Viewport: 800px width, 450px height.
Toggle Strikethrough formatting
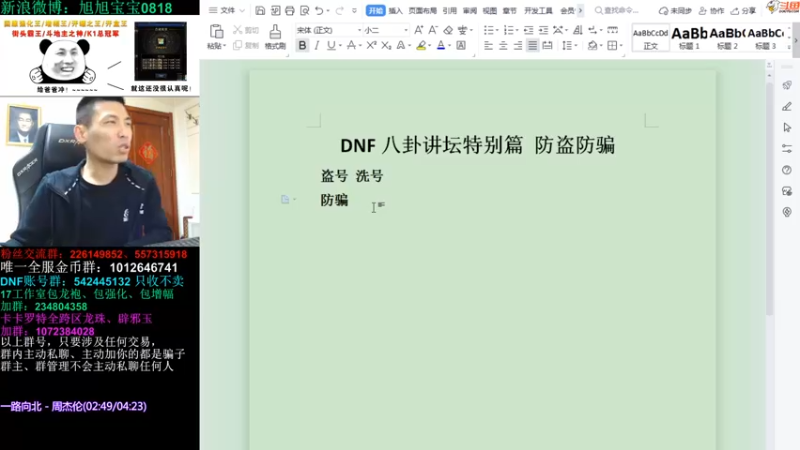tap(351, 45)
